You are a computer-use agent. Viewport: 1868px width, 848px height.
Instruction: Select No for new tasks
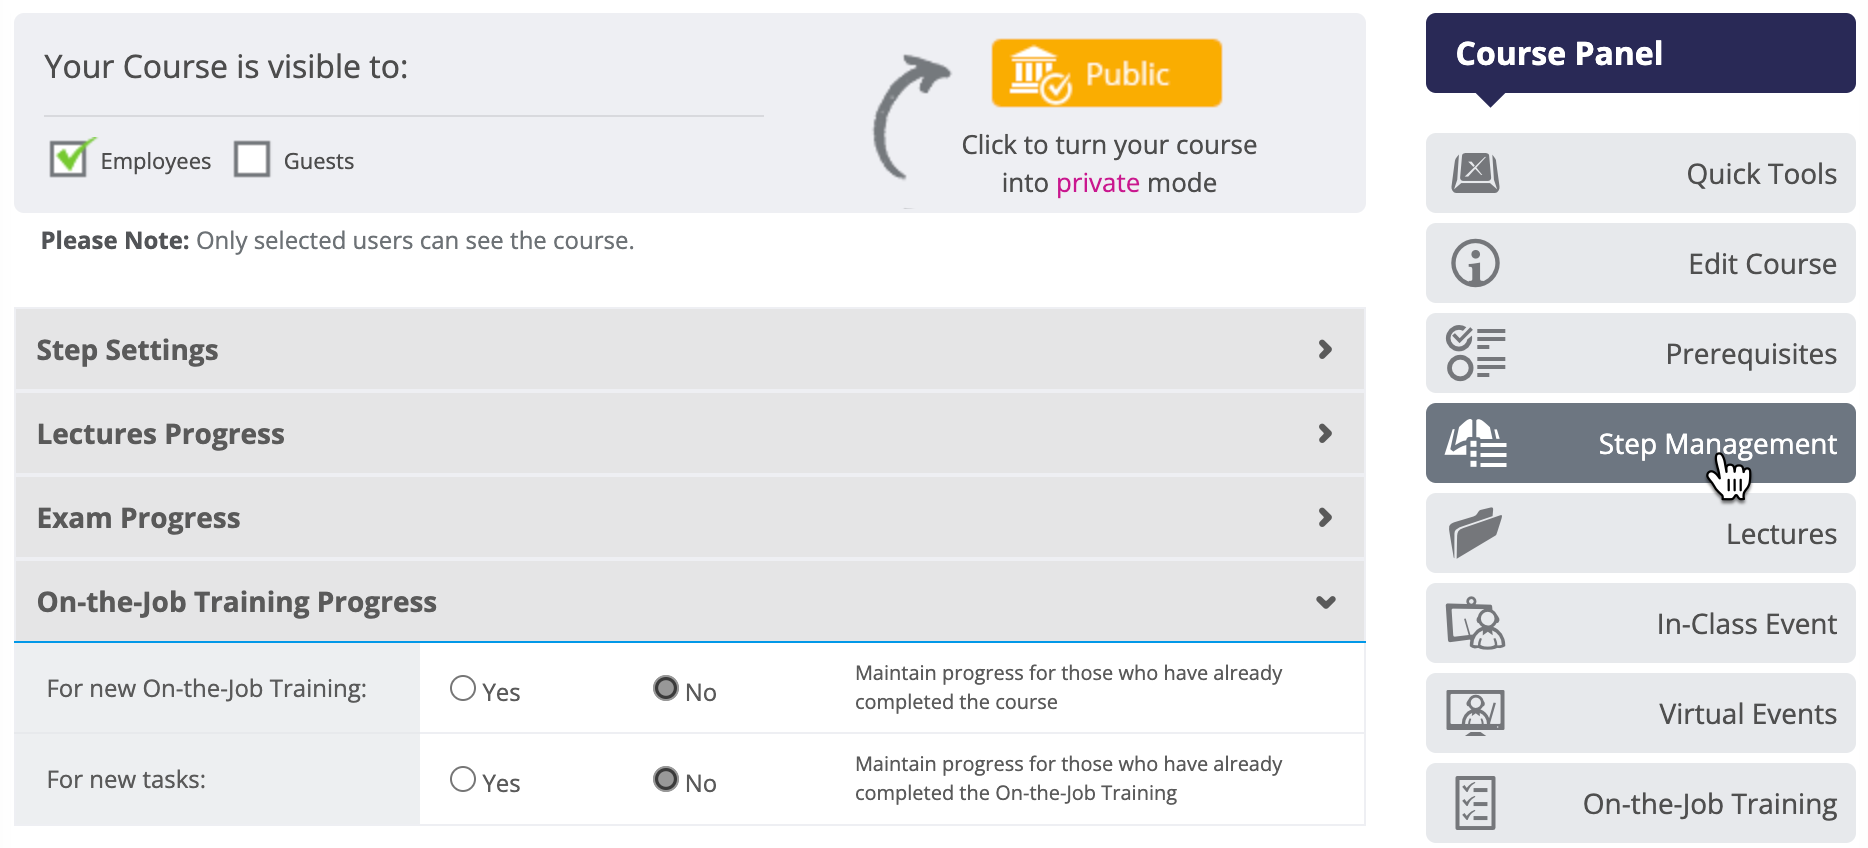click(666, 779)
